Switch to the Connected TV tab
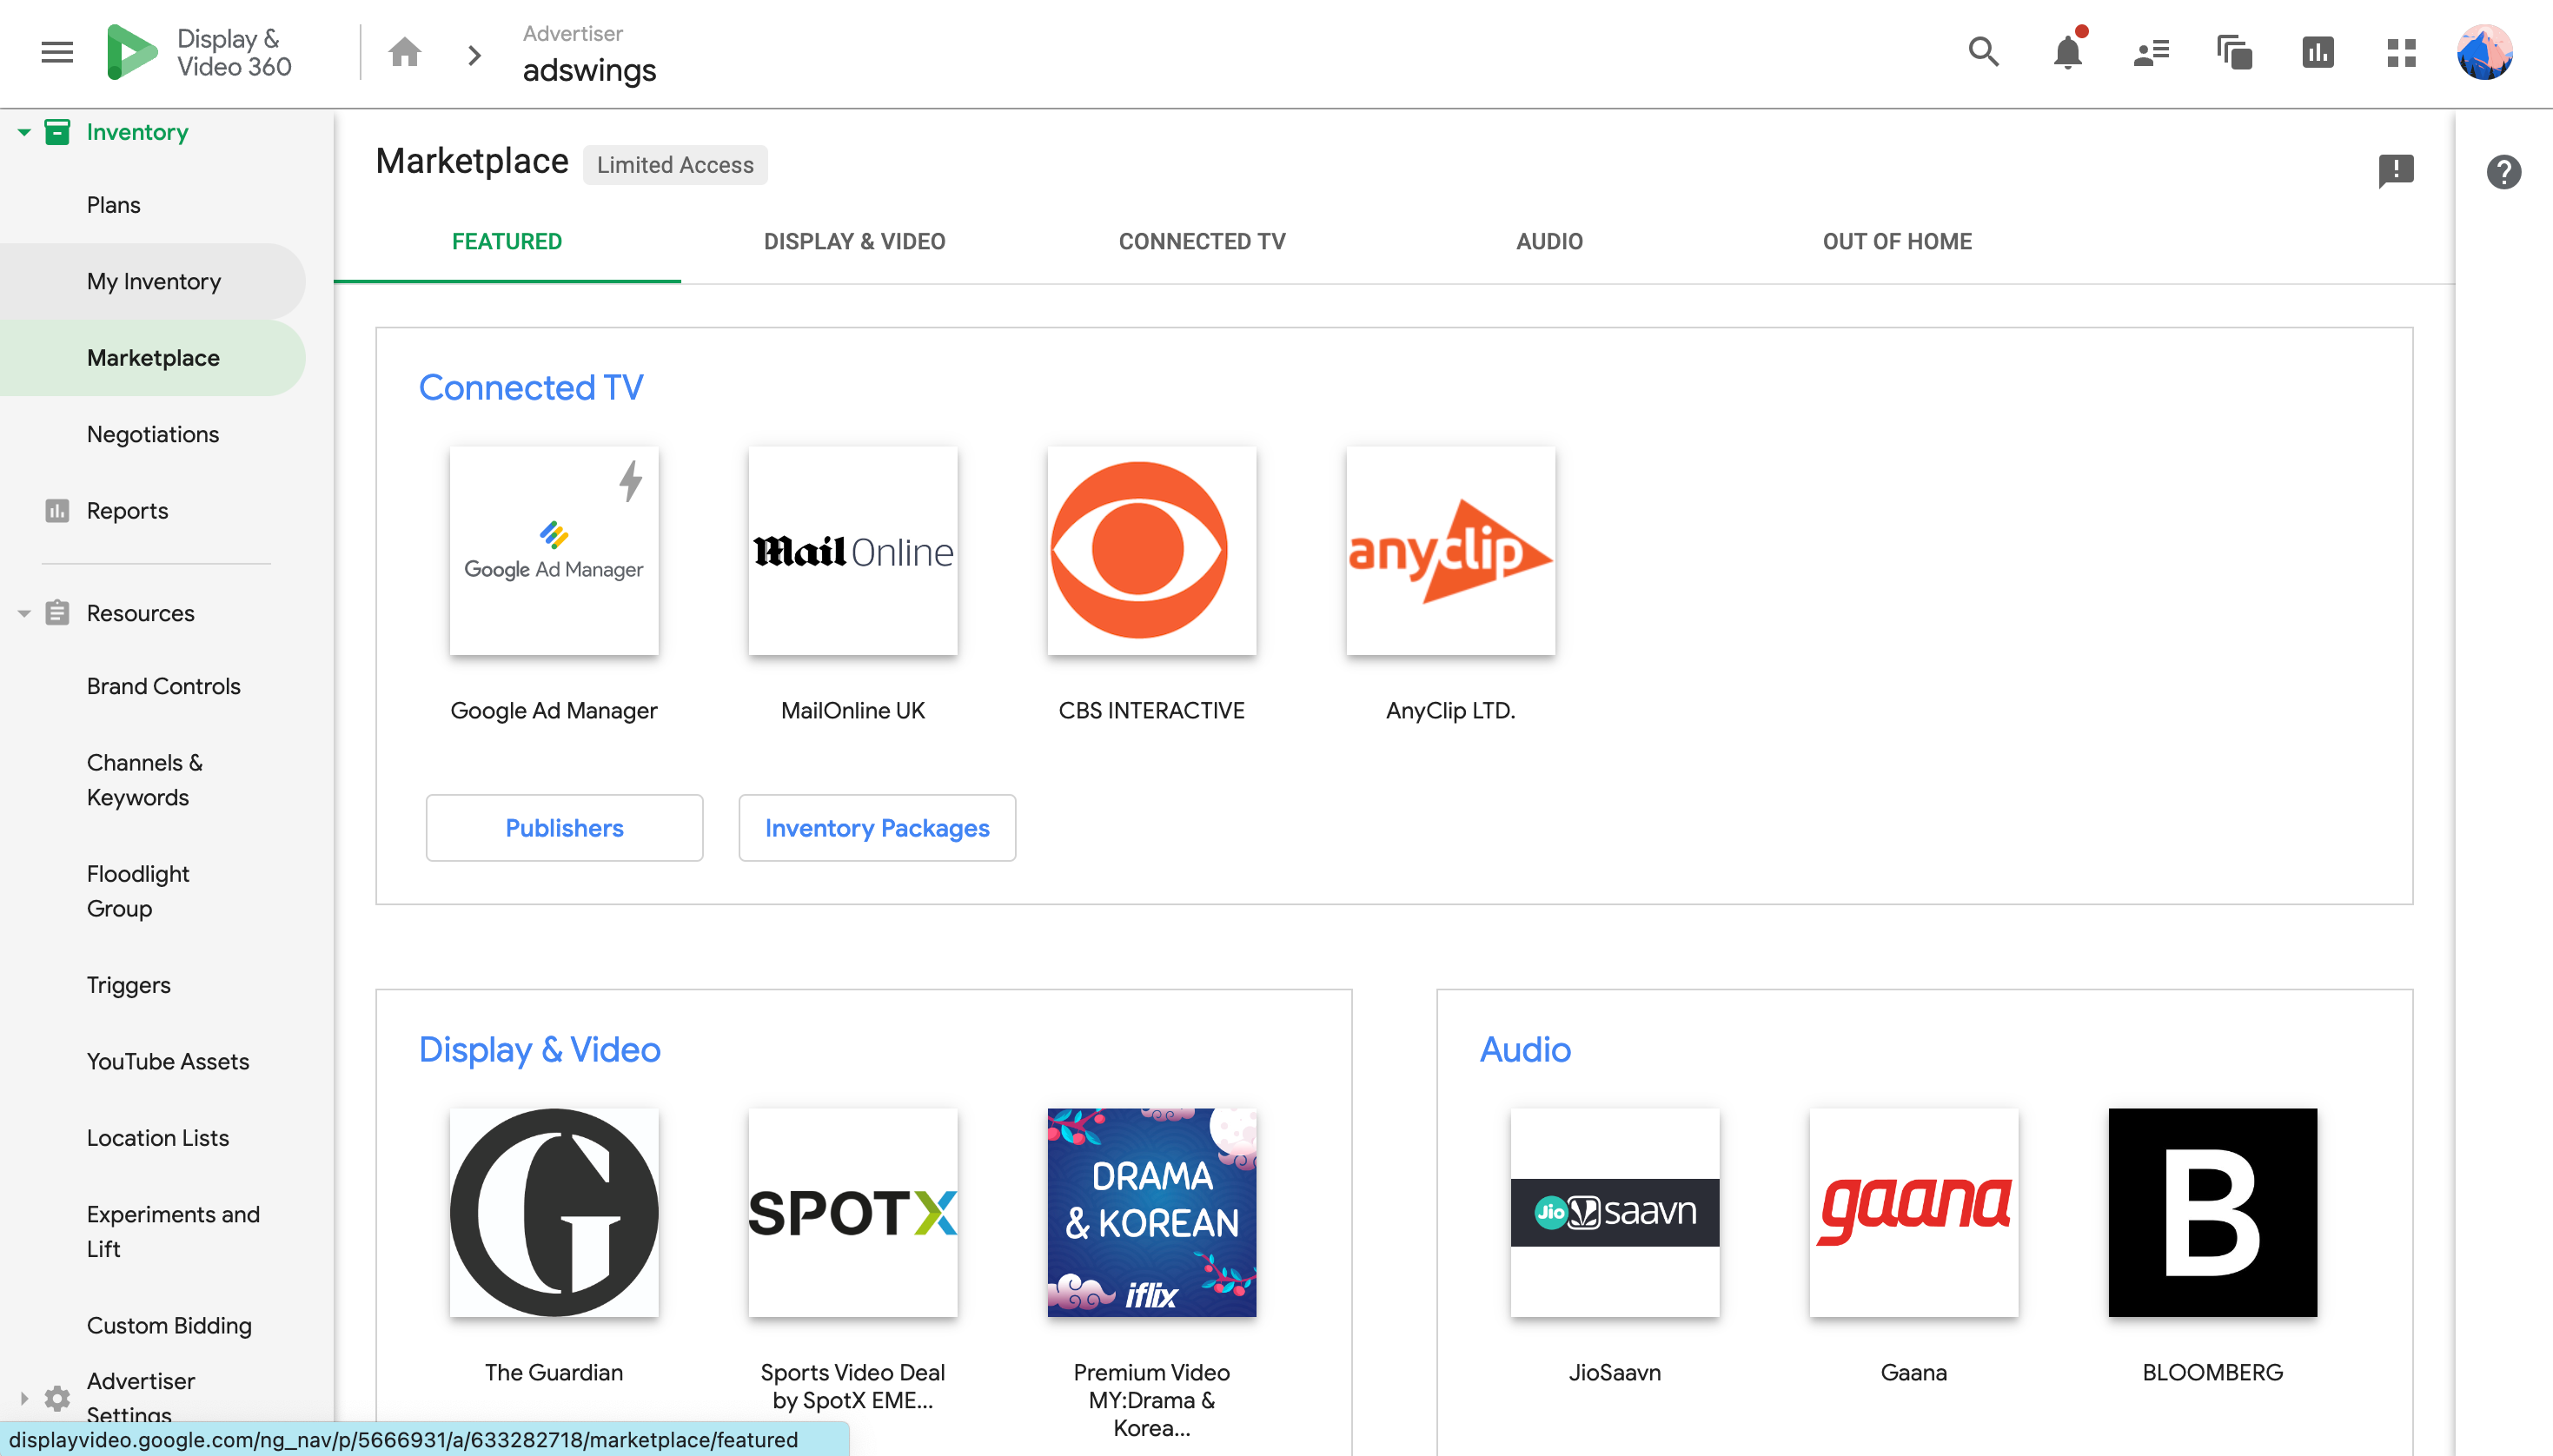The width and height of the screenshot is (2553, 1456). point(1202,241)
